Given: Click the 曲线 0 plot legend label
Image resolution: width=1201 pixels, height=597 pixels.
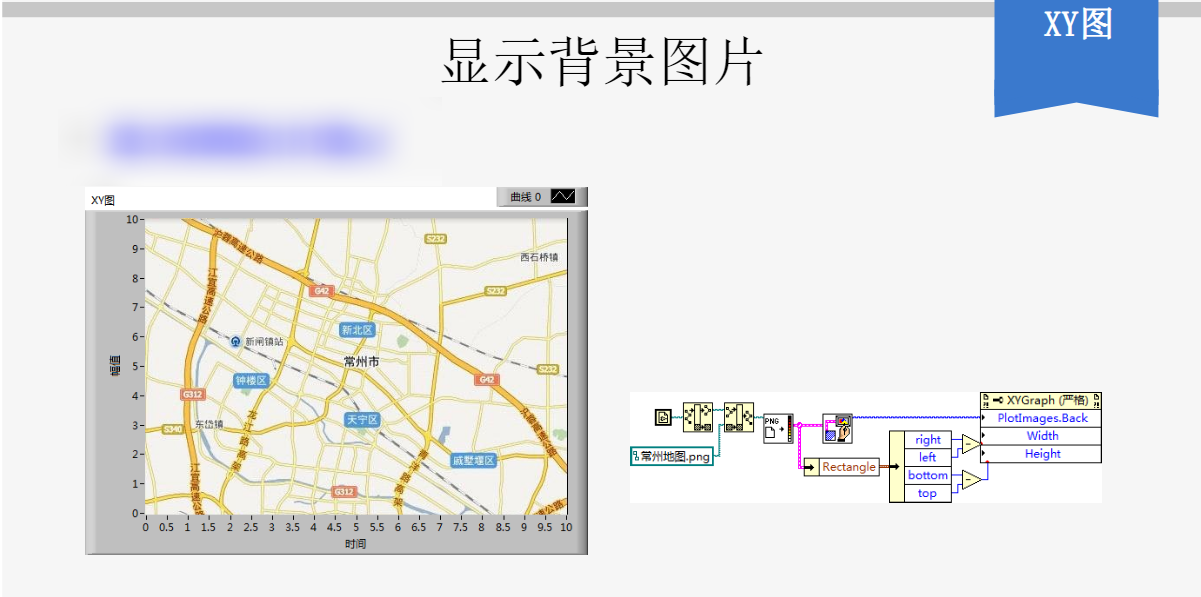Looking at the screenshot, I should coord(525,197).
